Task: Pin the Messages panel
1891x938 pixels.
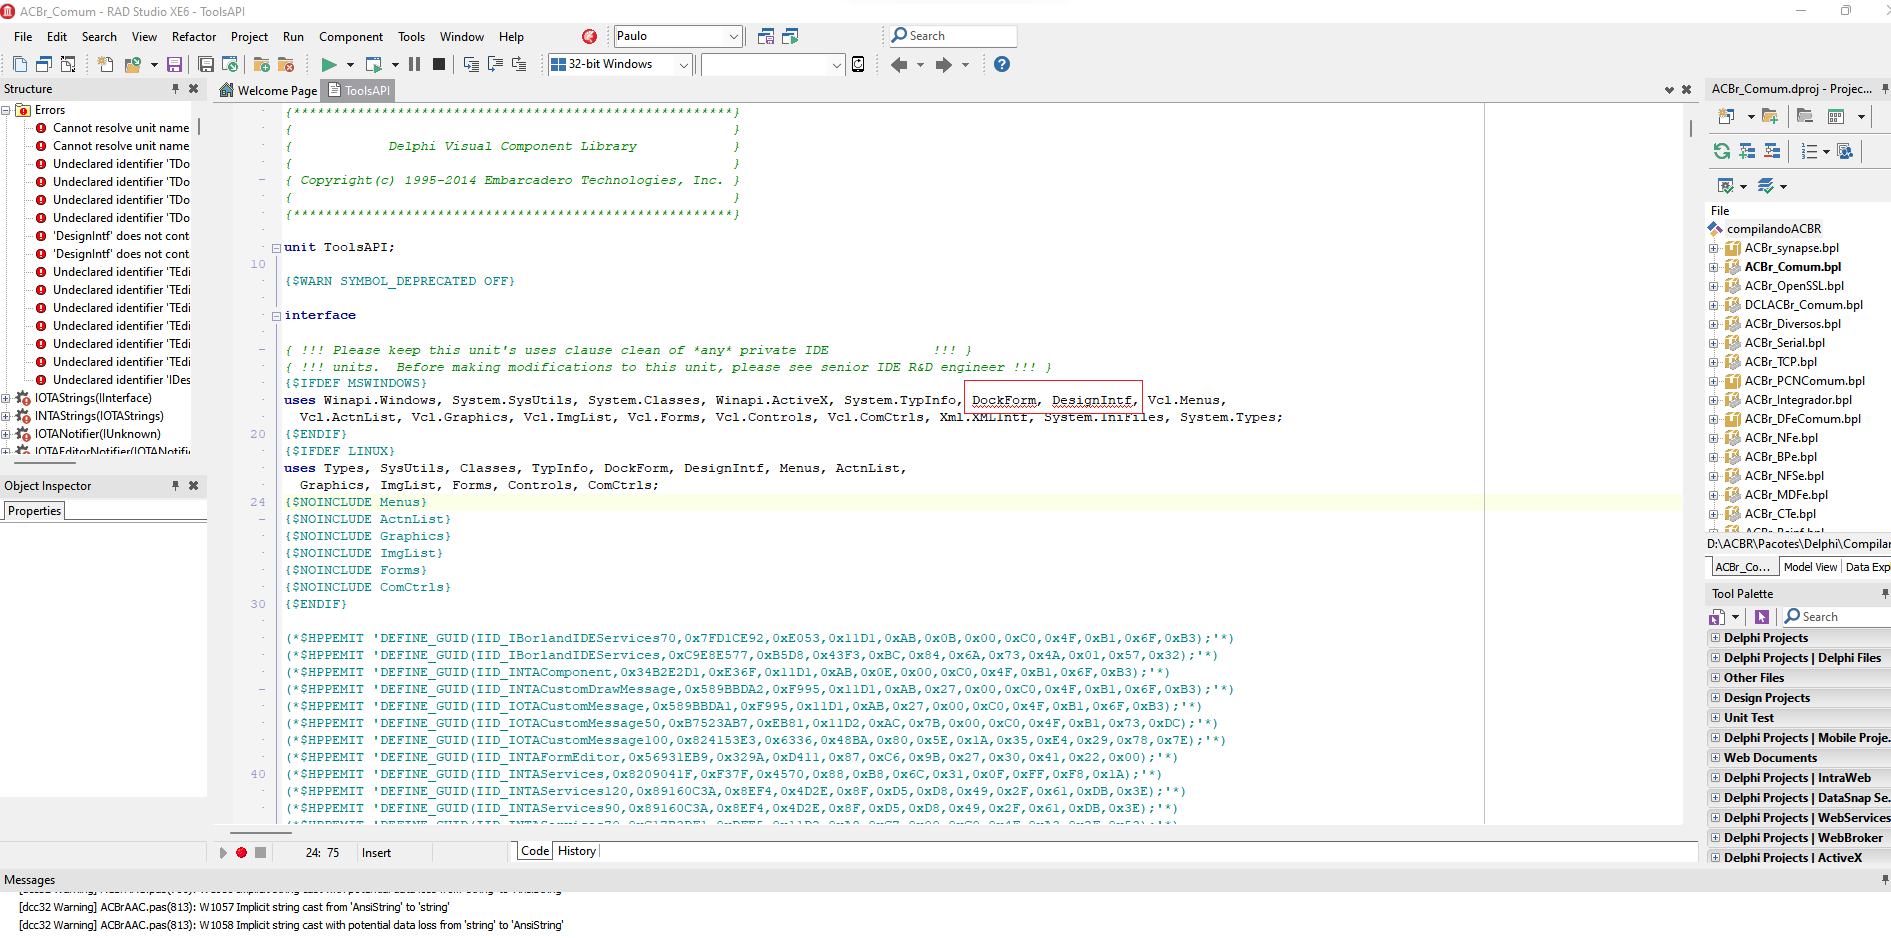Action: (x=1885, y=880)
